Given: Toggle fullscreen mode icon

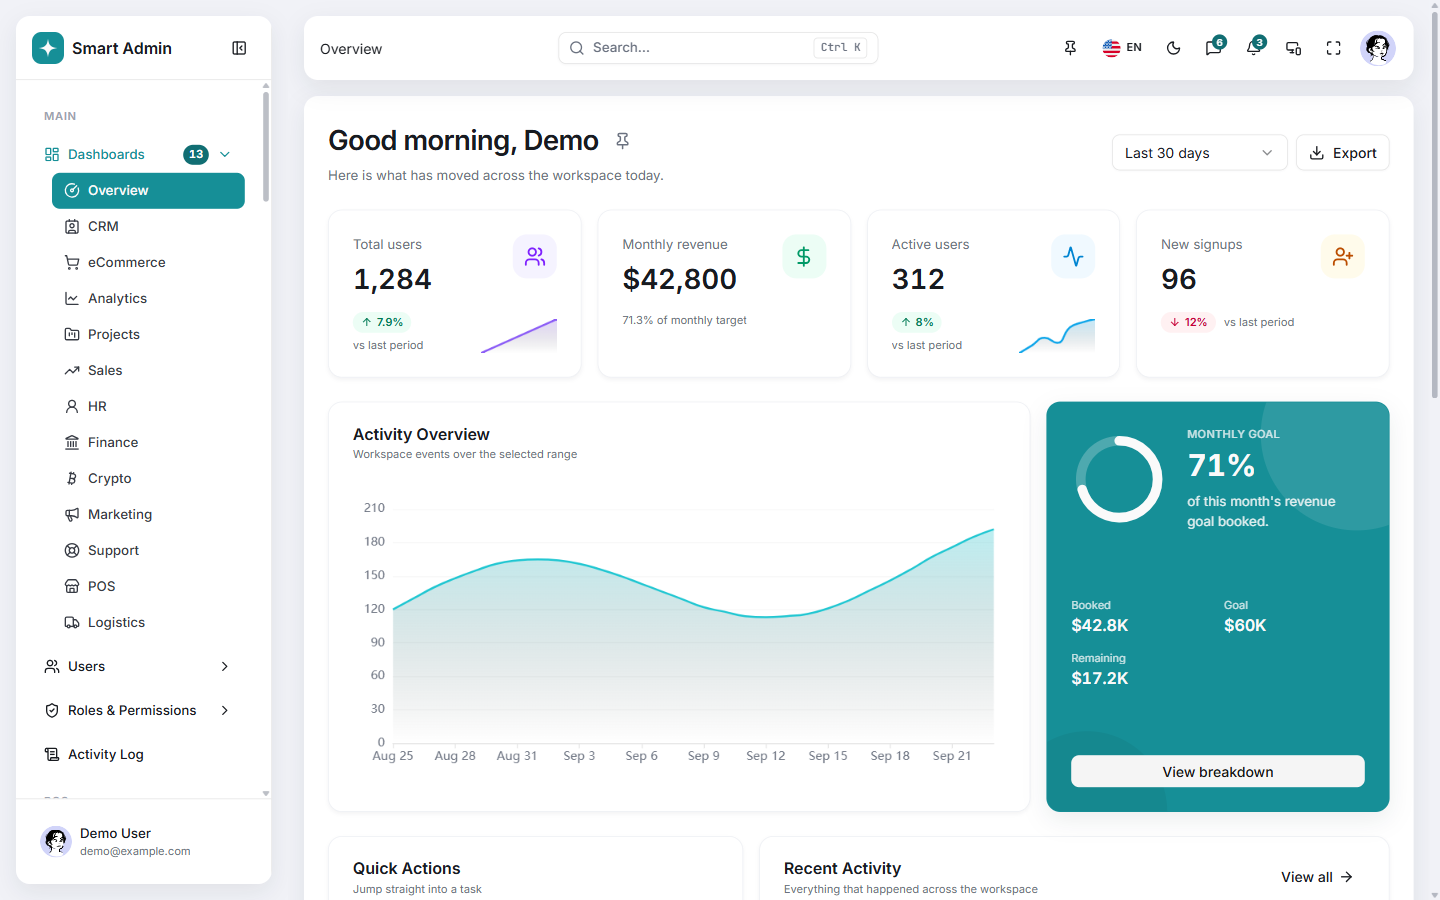Looking at the screenshot, I should pos(1334,48).
